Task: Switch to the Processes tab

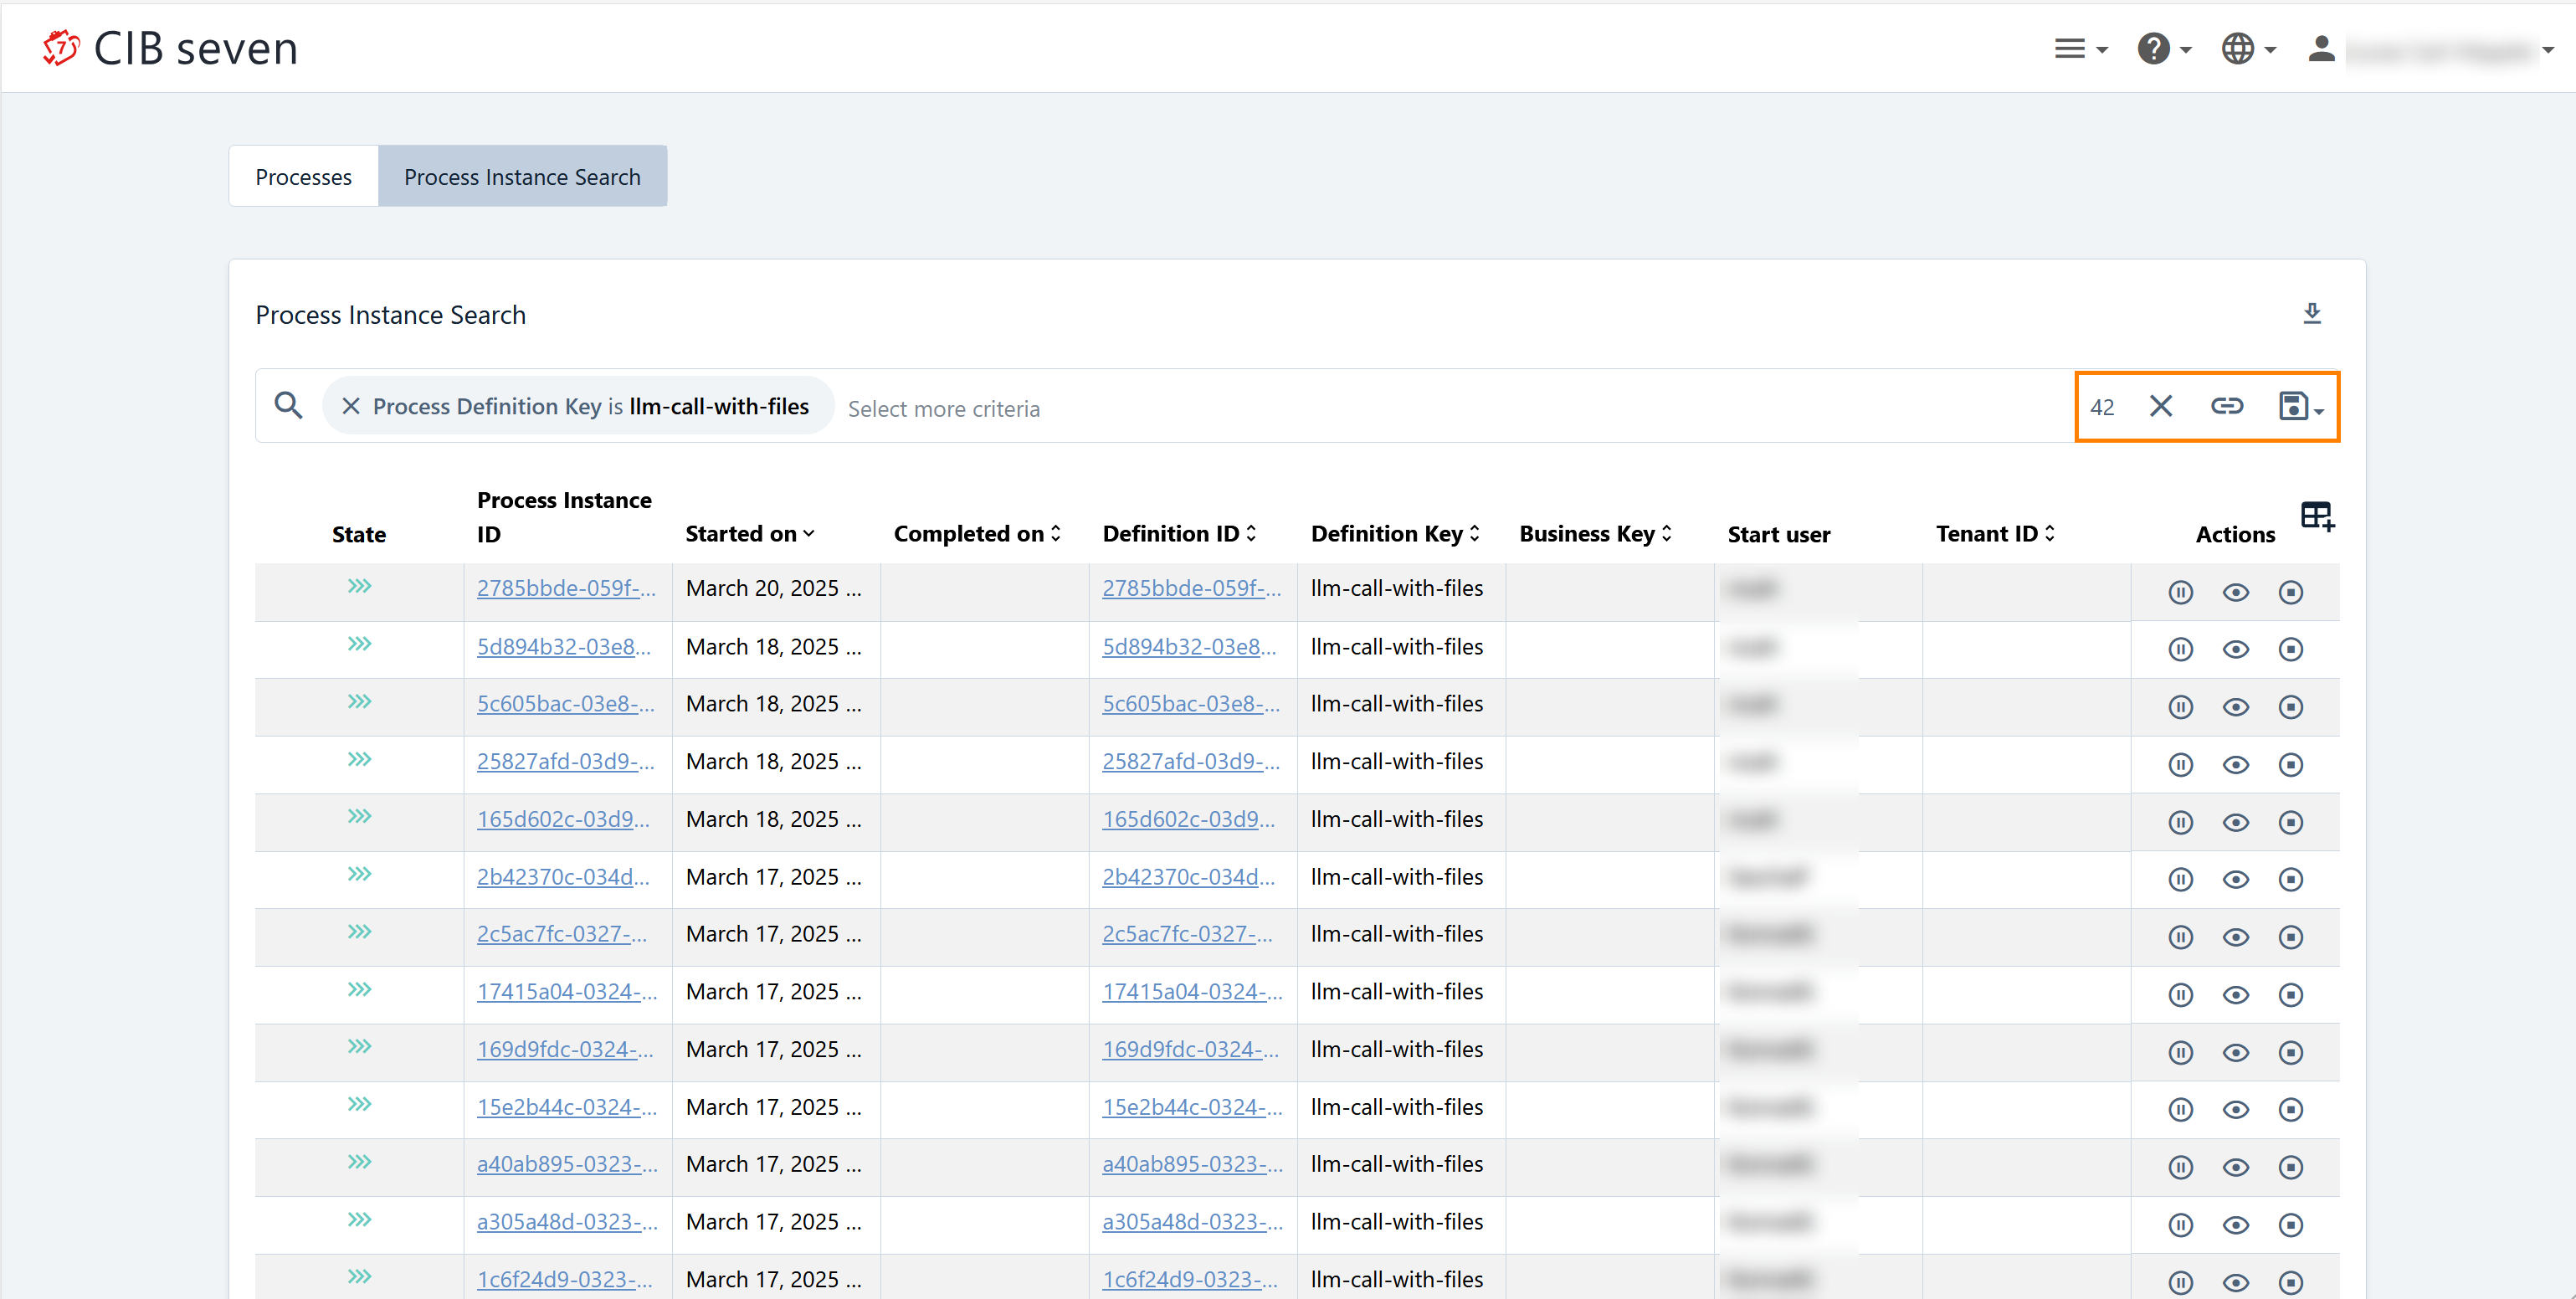Action: (303, 177)
